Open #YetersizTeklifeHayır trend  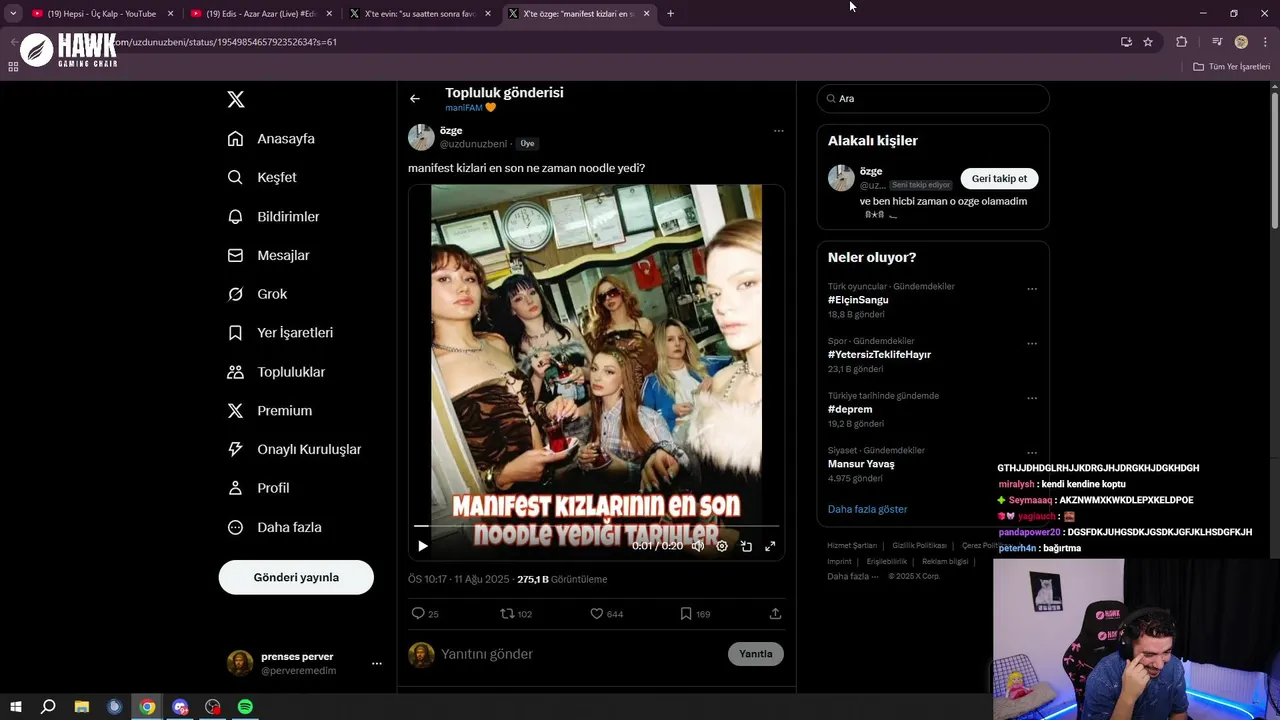click(x=879, y=355)
